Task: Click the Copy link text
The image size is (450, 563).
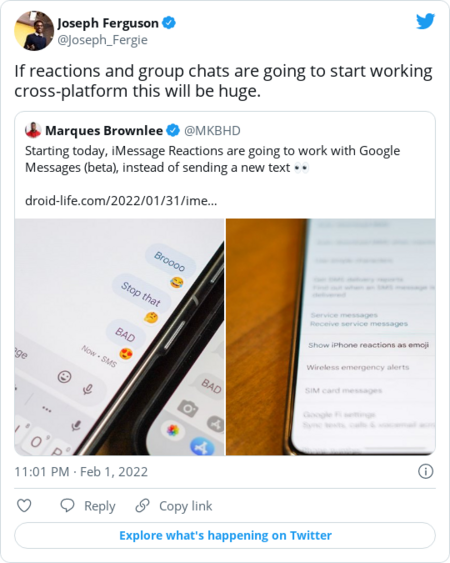Action: click(186, 506)
